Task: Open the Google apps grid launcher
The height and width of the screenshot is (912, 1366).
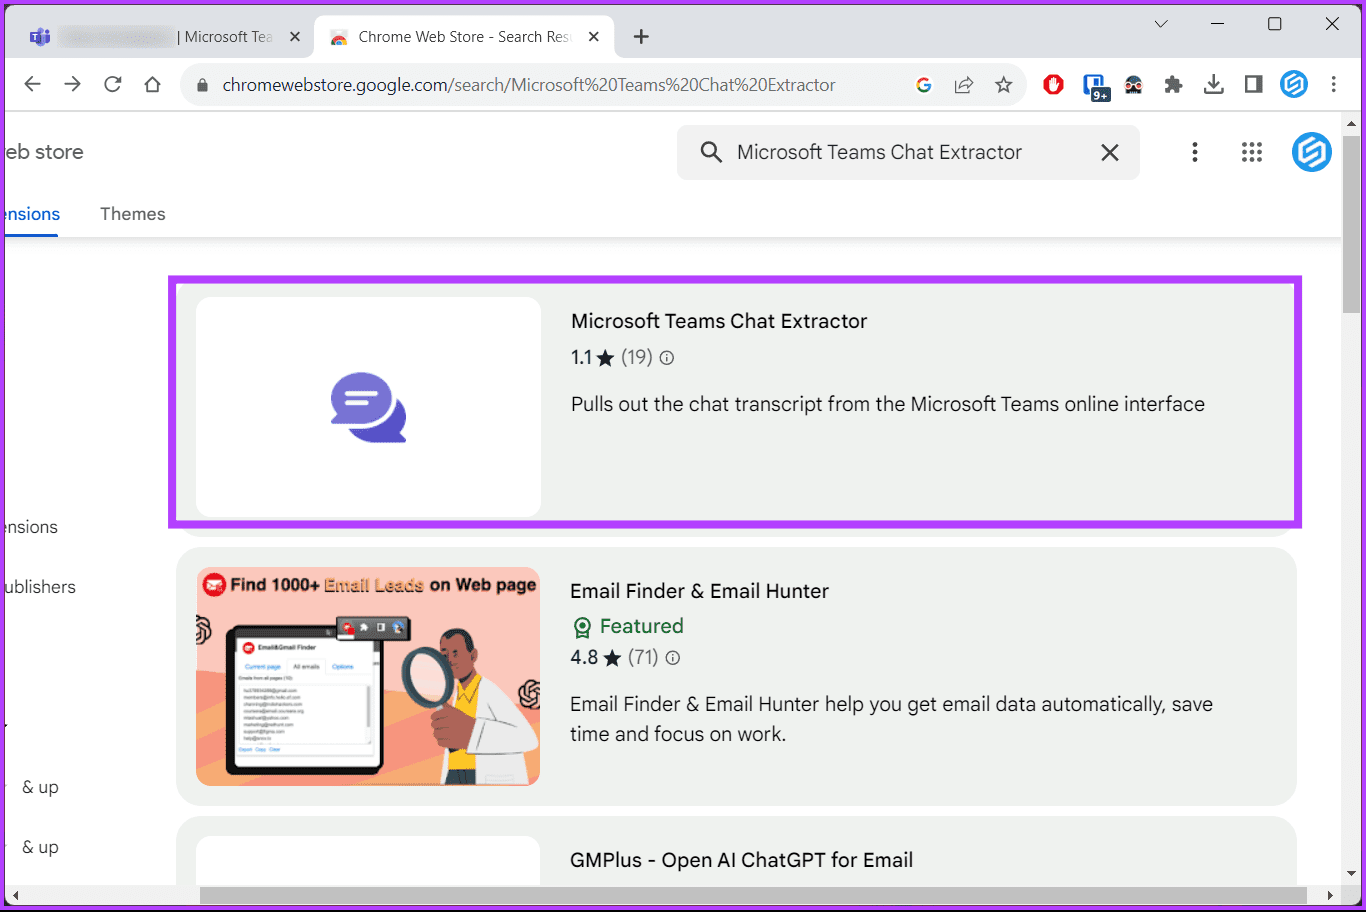Action: (x=1252, y=152)
